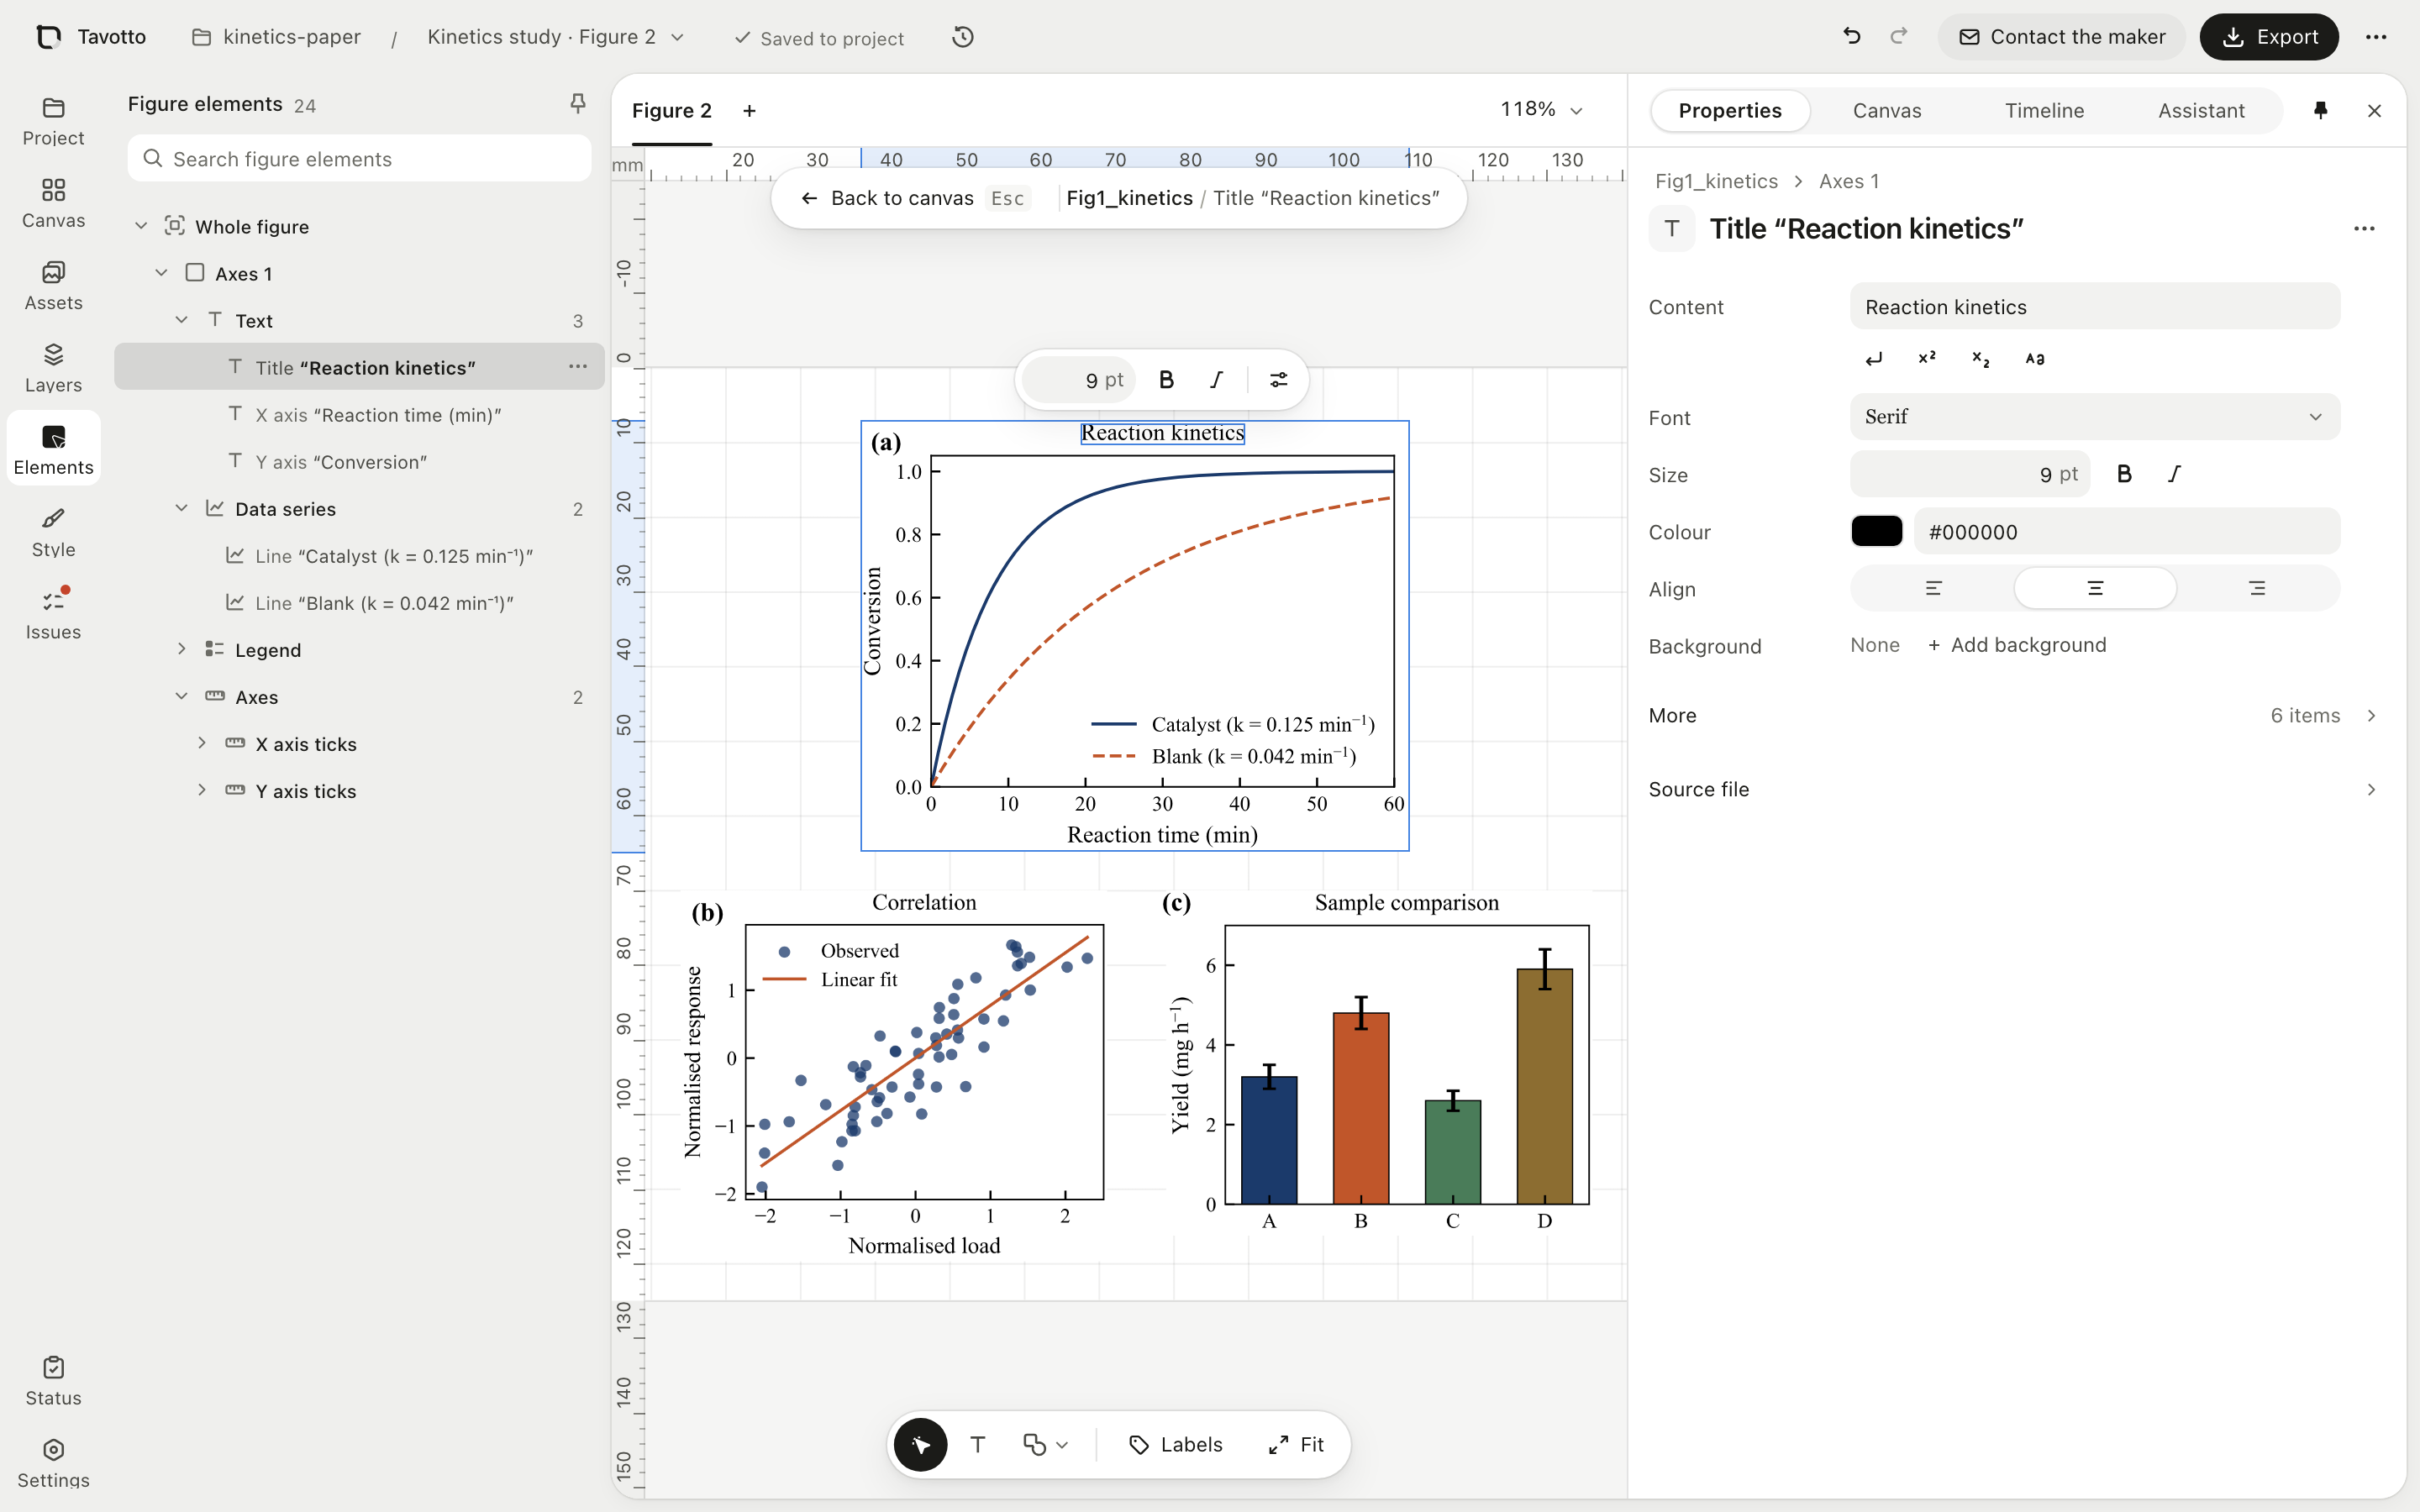Viewport: 2420px width, 1512px height.
Task: Open the Project section in sidebar
Action: coord(53,121)
